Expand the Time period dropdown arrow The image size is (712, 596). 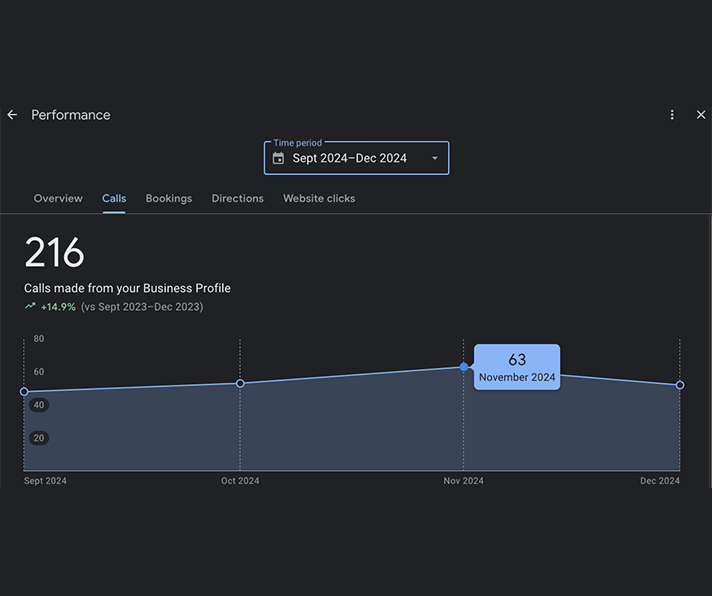tap(435, 158)
